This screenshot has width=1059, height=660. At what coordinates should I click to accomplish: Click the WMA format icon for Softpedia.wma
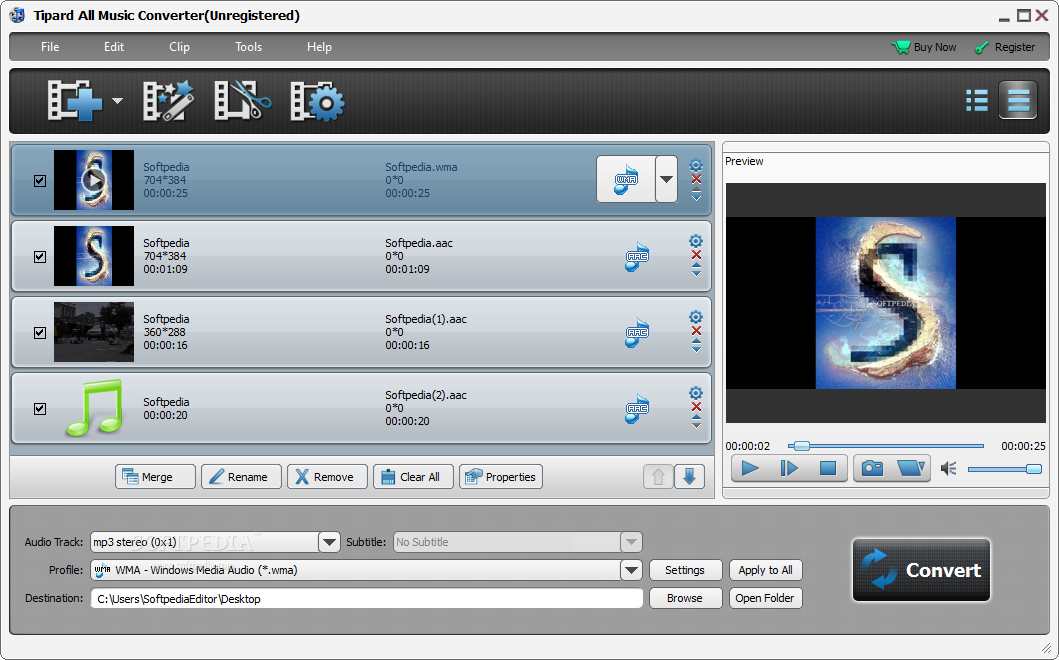tap(626, 179)
